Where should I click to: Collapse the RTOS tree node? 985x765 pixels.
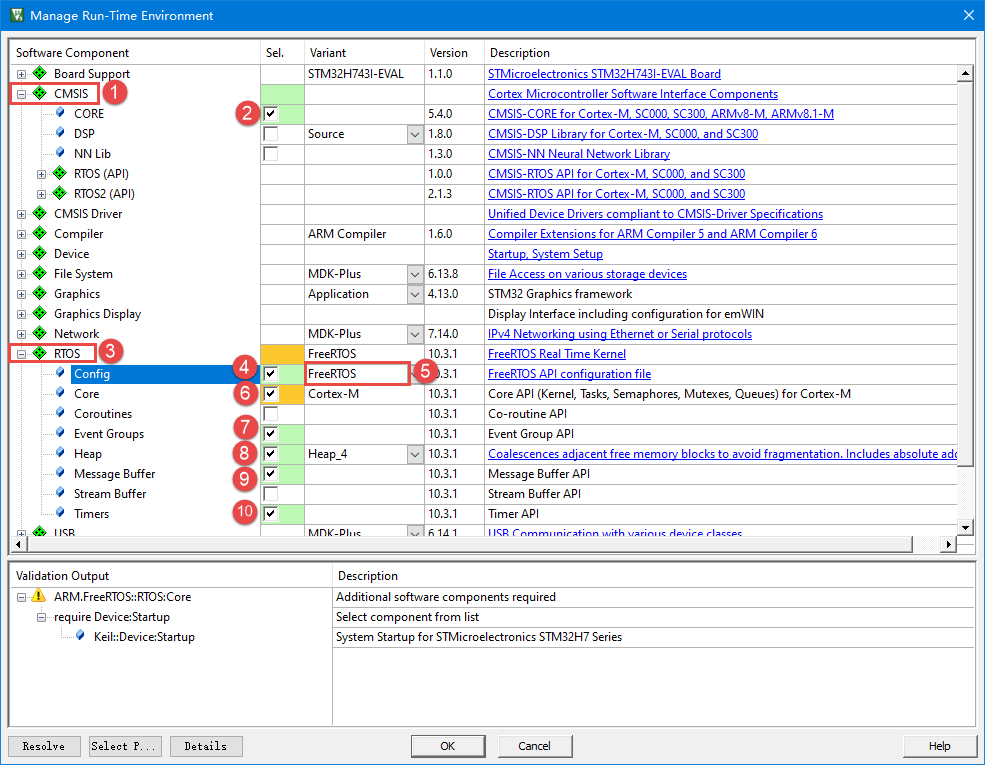(21, 353)
